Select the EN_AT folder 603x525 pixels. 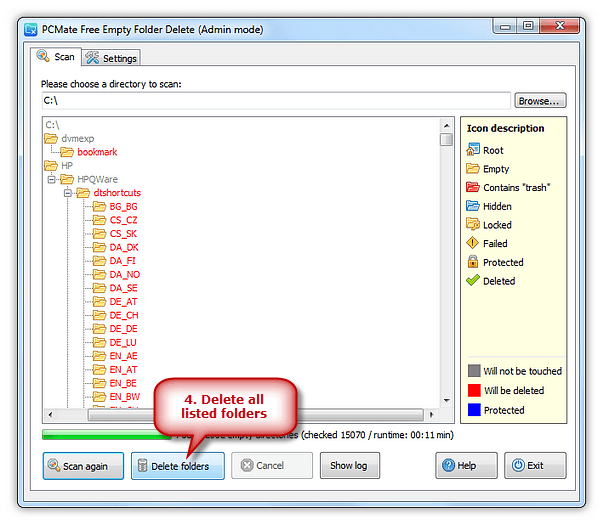(123, 370)
